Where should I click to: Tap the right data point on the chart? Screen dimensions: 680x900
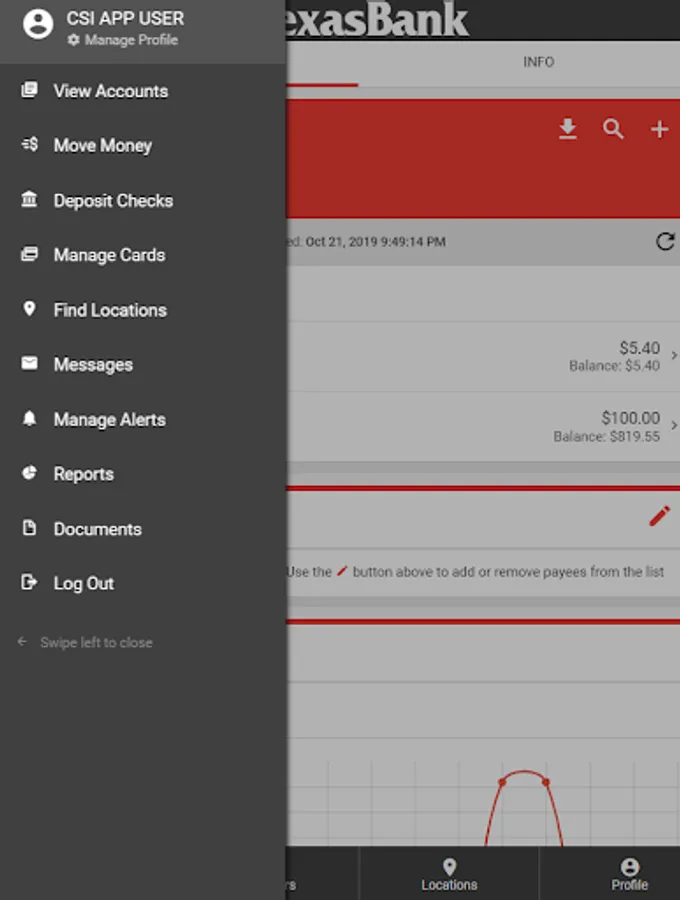546,782
